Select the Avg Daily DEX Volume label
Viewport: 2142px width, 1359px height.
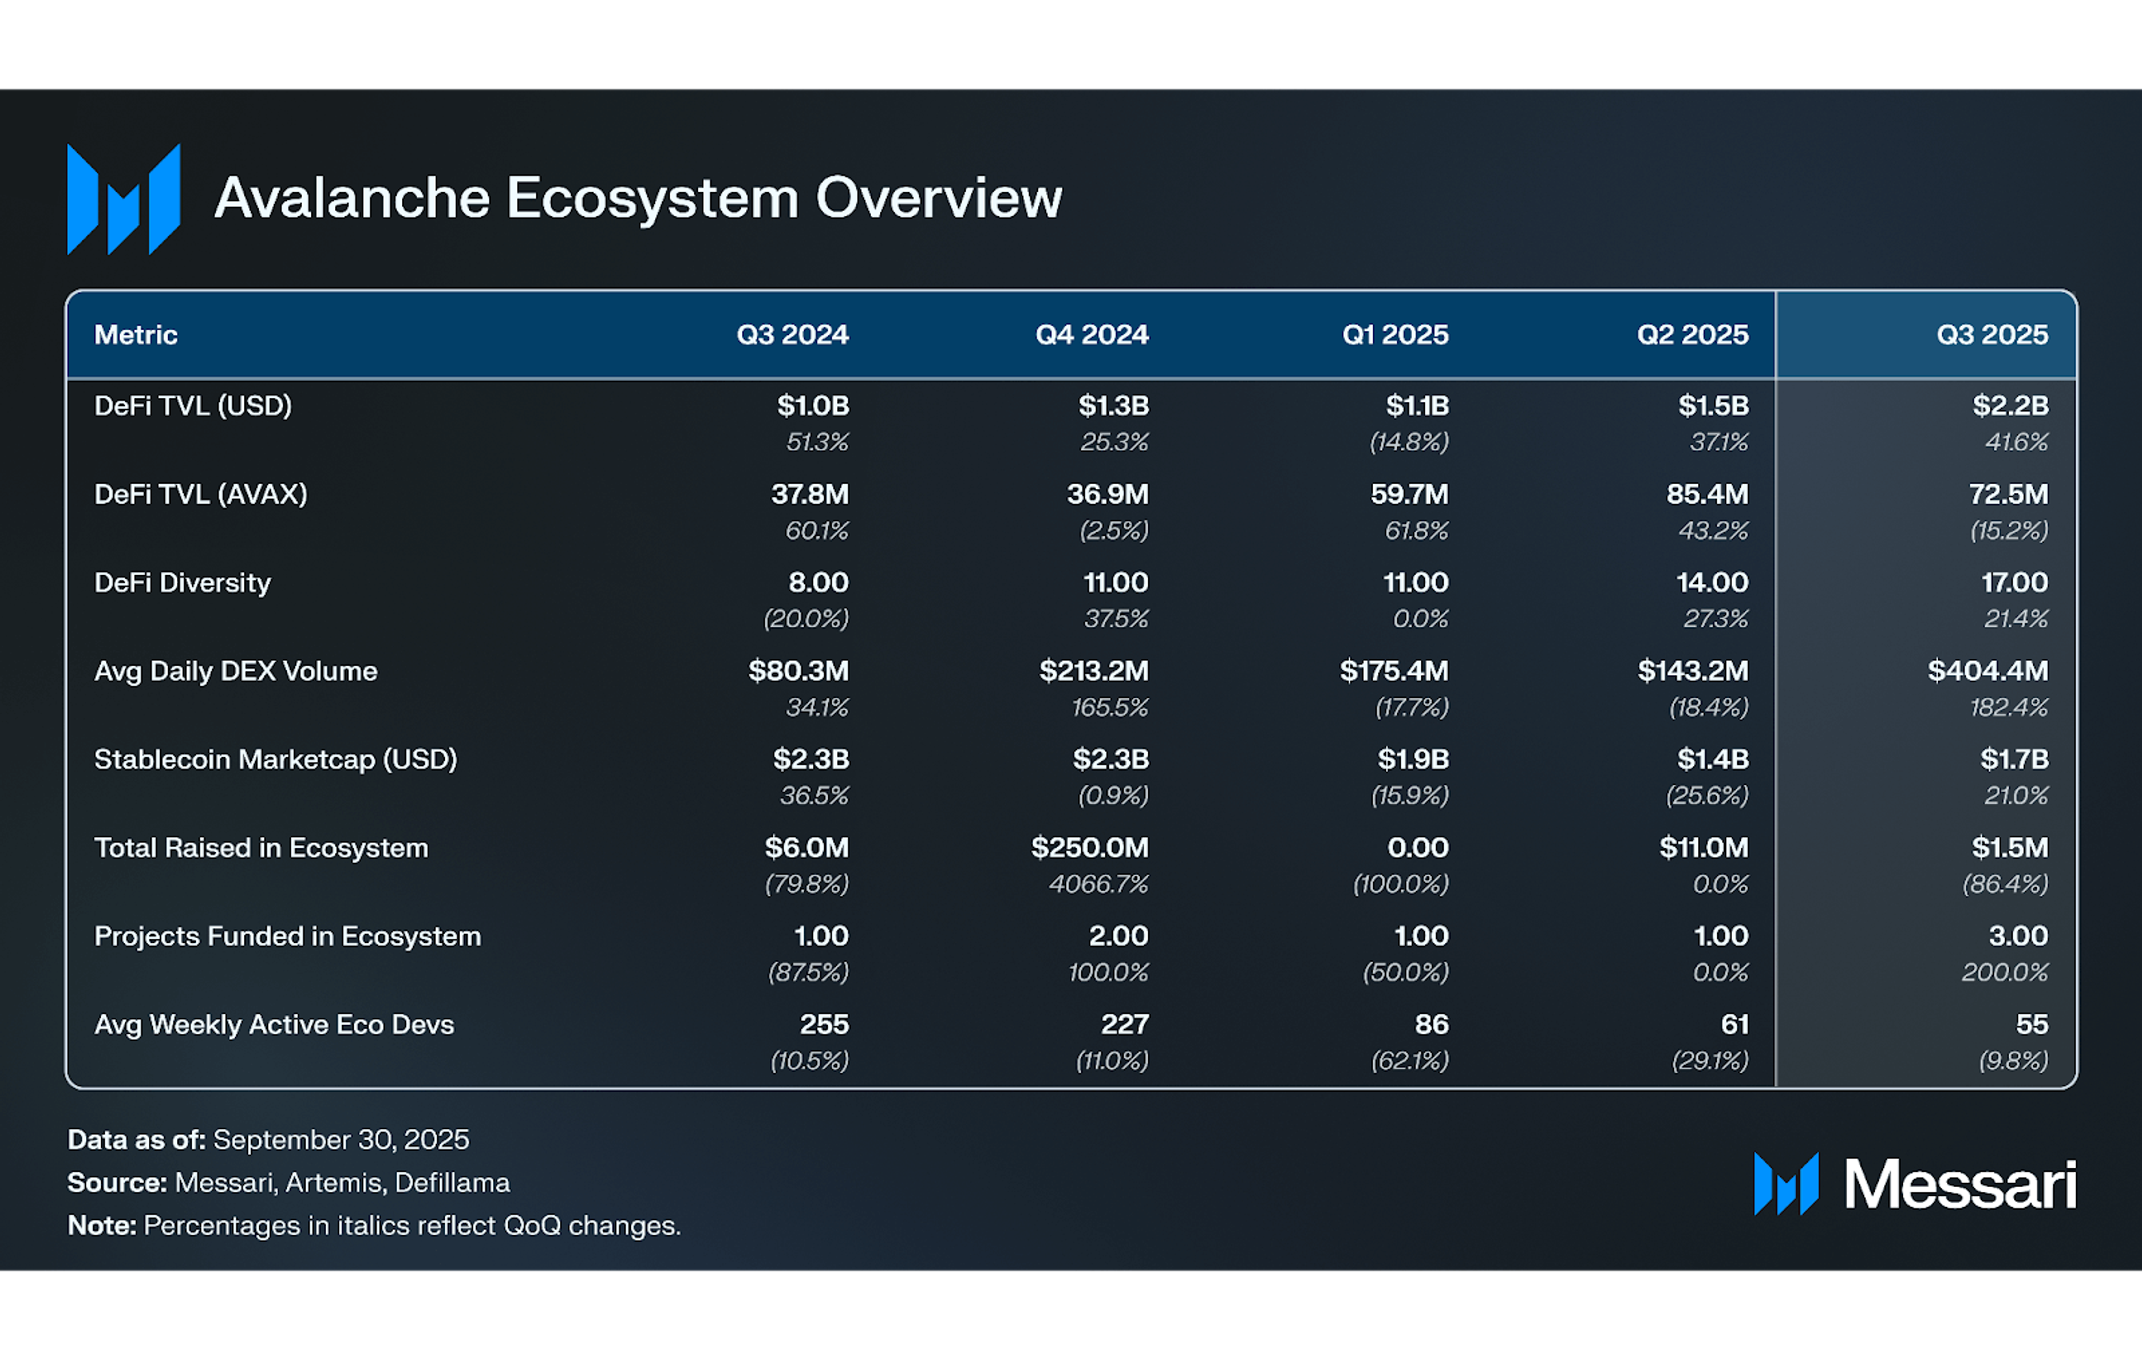click(x=236, y=671)
